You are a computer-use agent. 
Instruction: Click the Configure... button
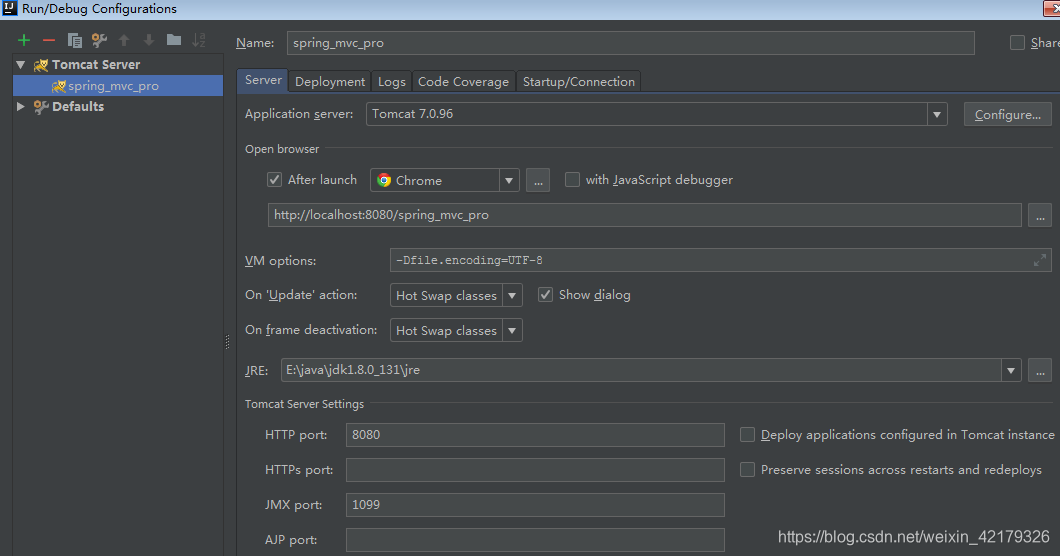coord(1007,114)
